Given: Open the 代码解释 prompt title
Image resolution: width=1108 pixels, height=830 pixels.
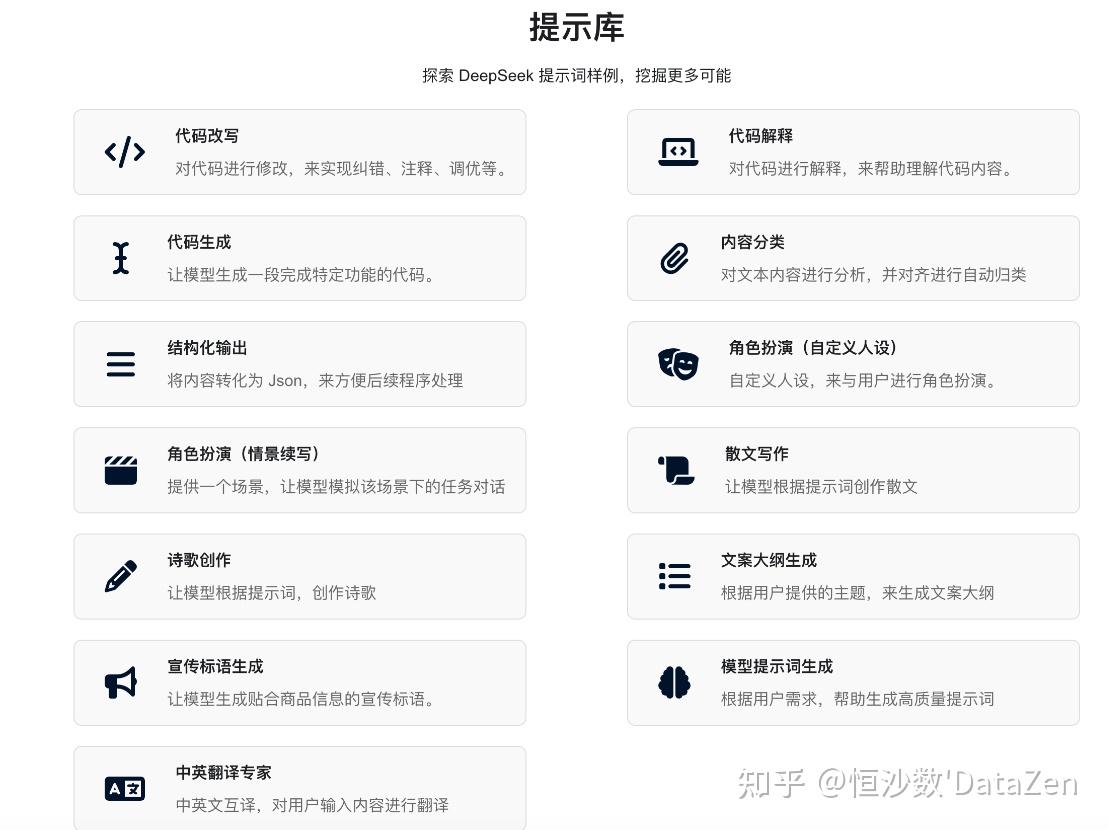Looking at the screenshot, I should point(760,136).
